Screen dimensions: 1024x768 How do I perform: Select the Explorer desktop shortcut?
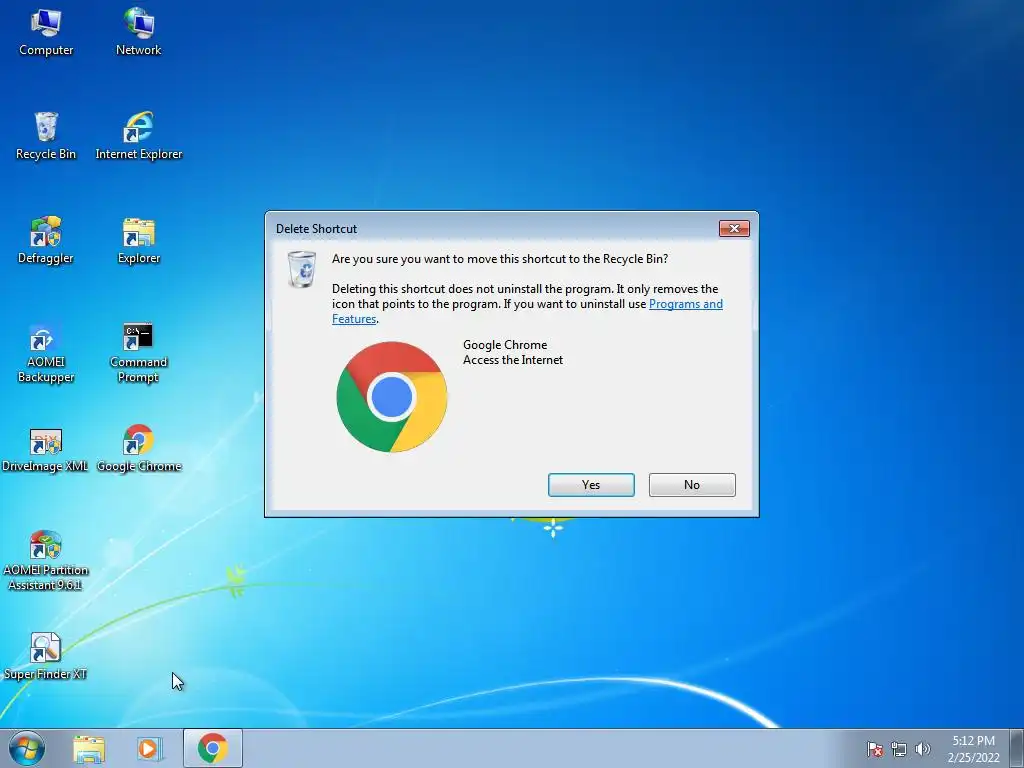138,240
